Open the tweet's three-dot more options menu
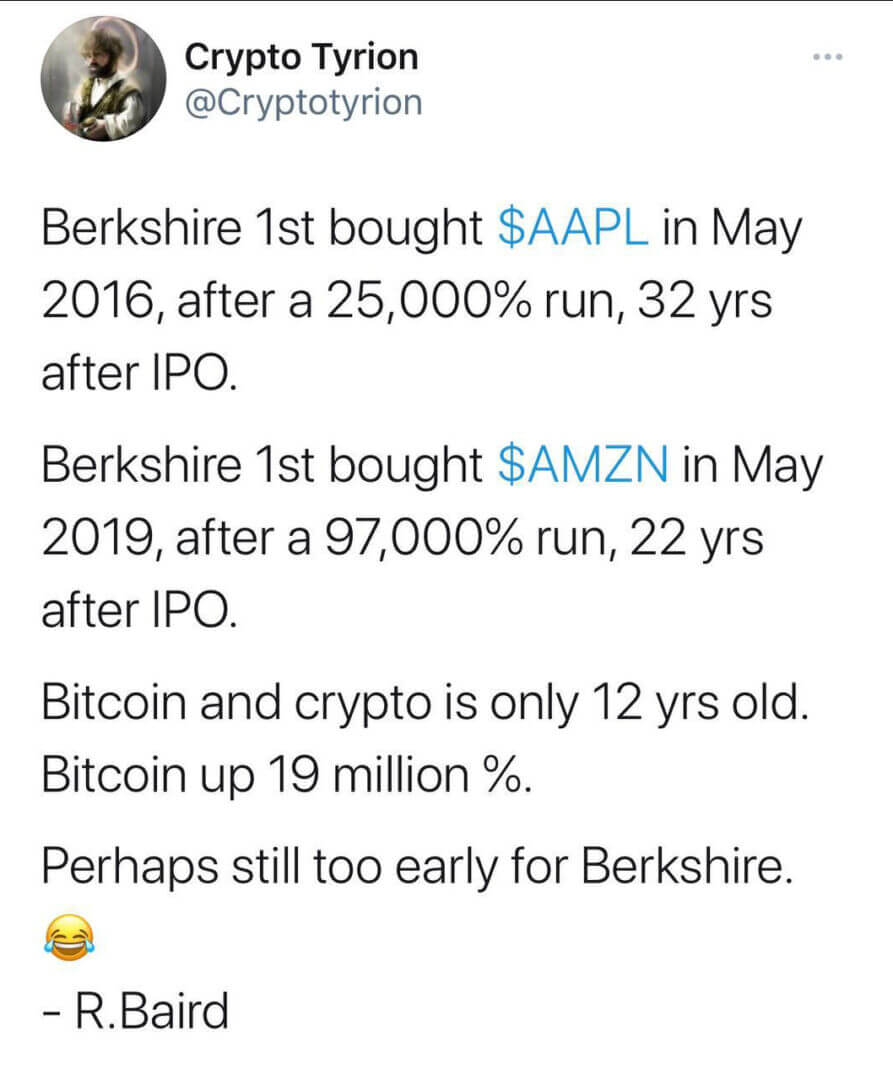Viewport: 893px width, 1080px height. coord(828,58)
